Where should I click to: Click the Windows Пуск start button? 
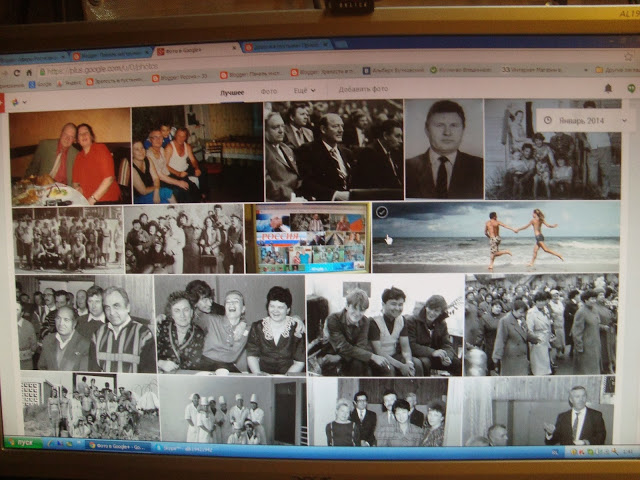(22, 442)
